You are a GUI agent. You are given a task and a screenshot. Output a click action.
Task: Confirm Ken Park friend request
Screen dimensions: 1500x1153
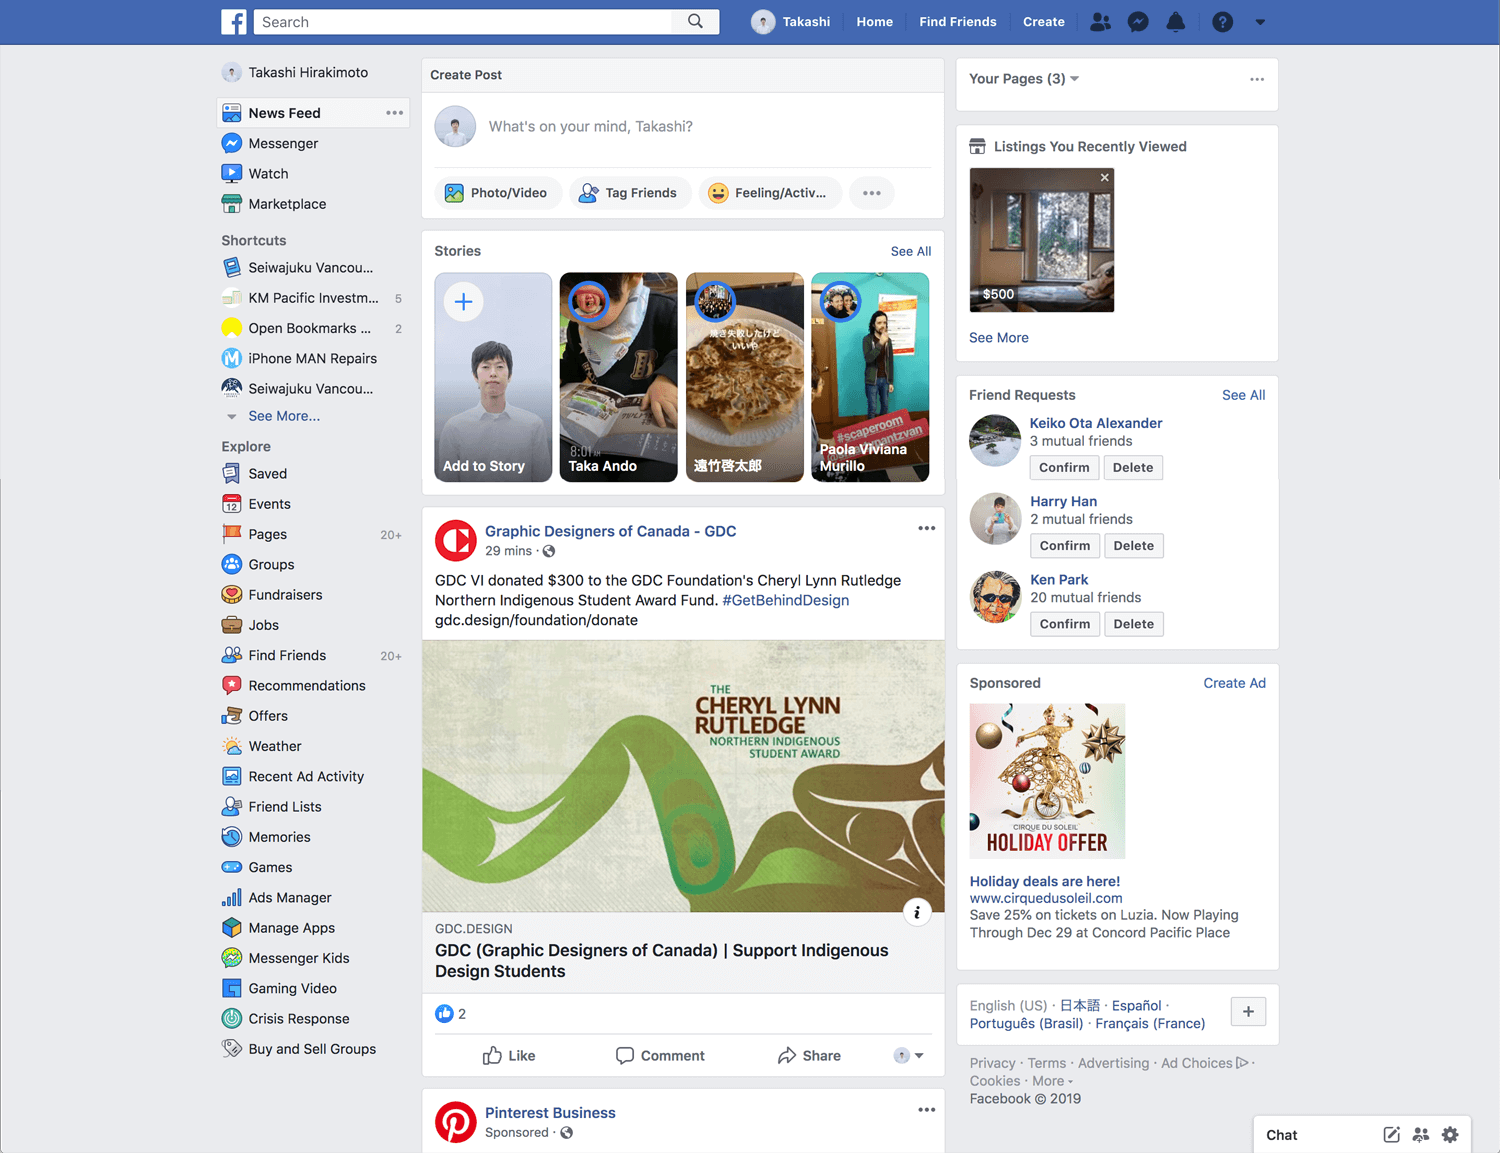[x=1065, y=623]
